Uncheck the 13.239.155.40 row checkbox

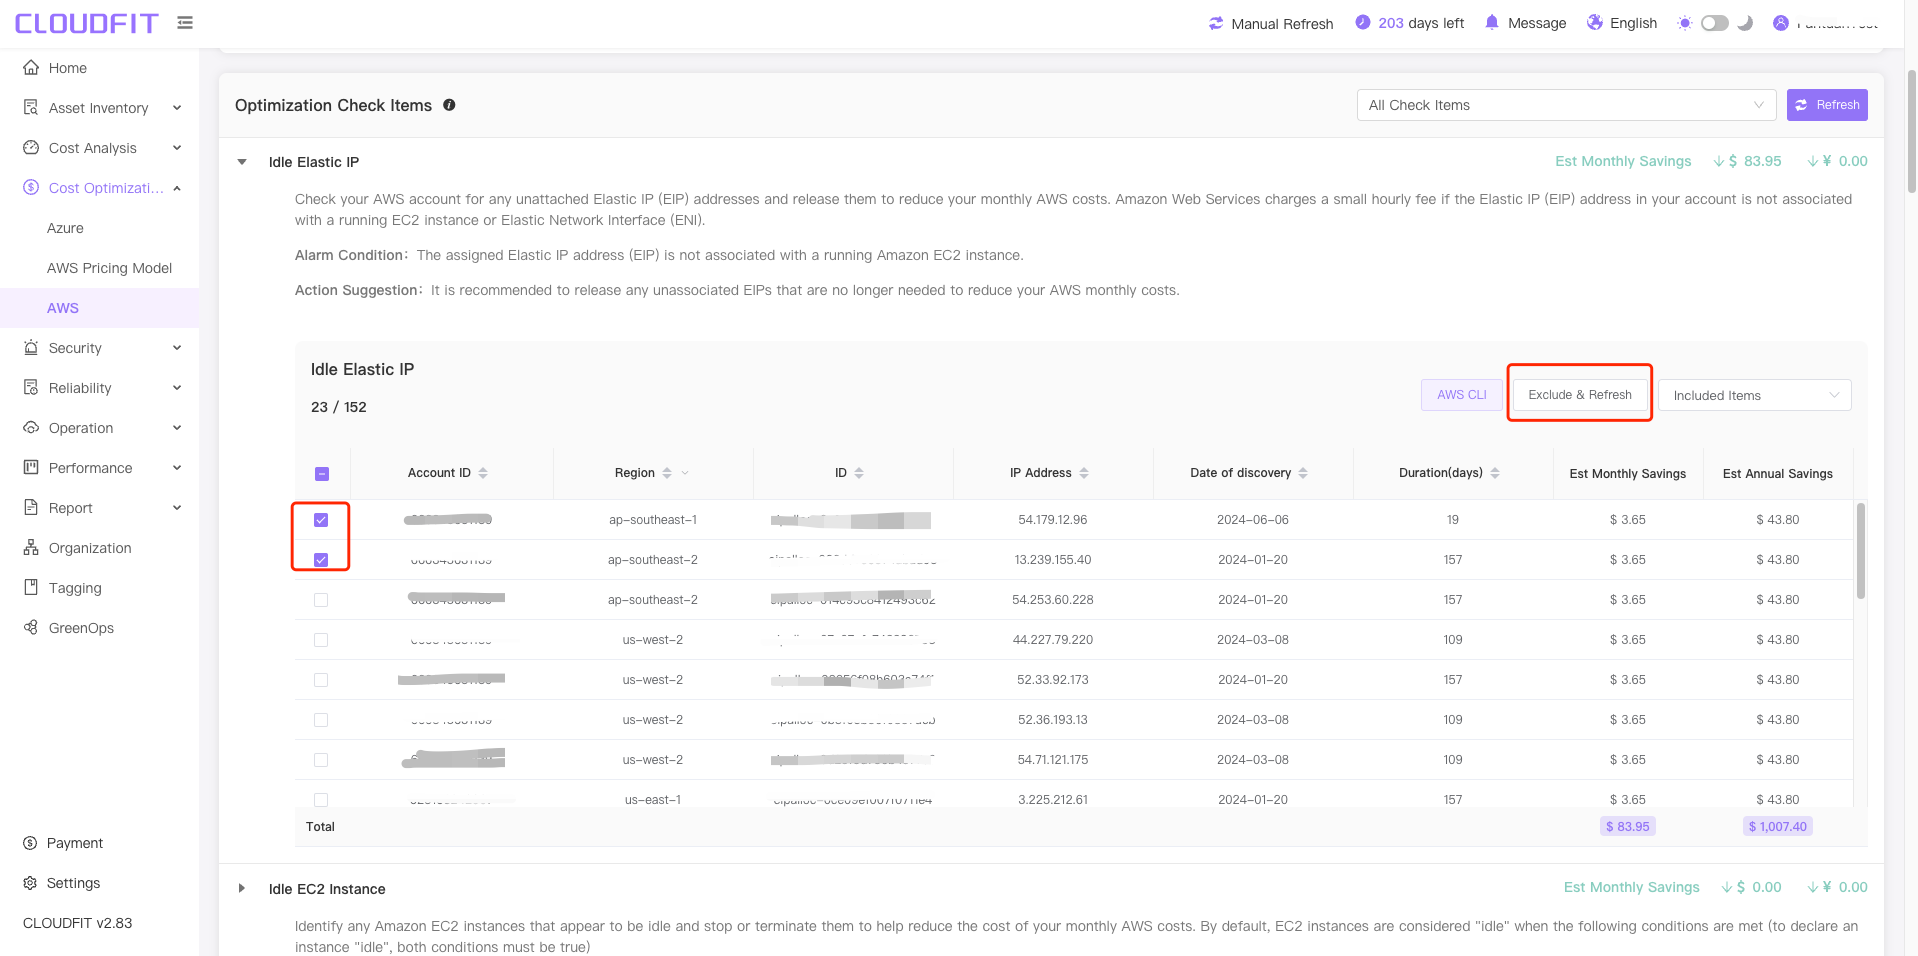click(321, 560)
